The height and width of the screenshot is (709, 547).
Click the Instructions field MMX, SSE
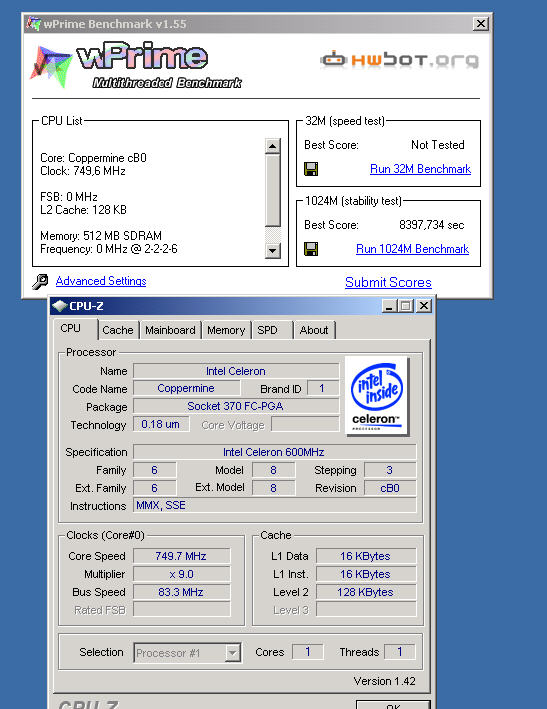click(x=274, y=505)
